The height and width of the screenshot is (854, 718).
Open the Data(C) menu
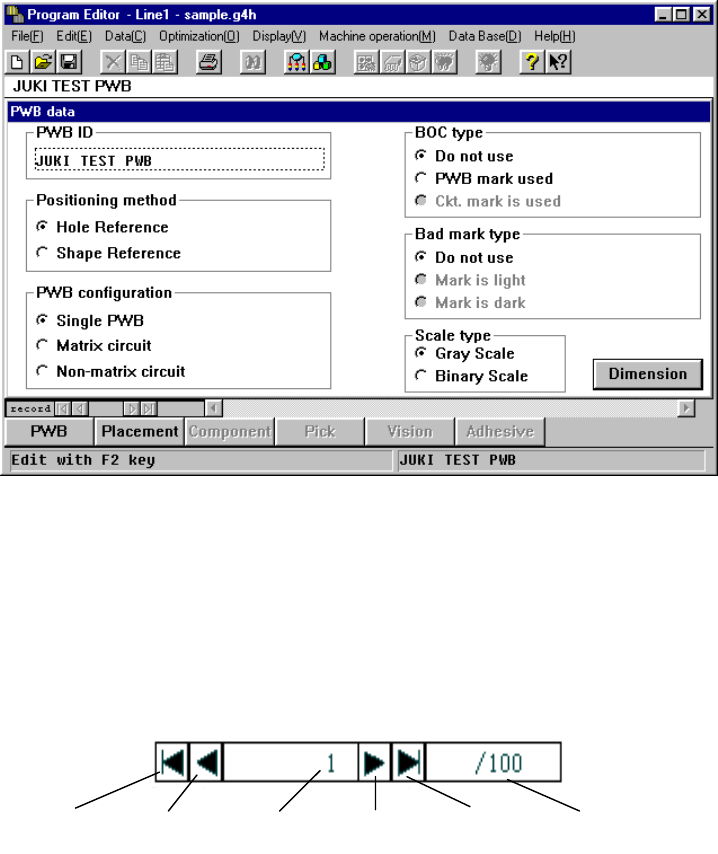125,36
